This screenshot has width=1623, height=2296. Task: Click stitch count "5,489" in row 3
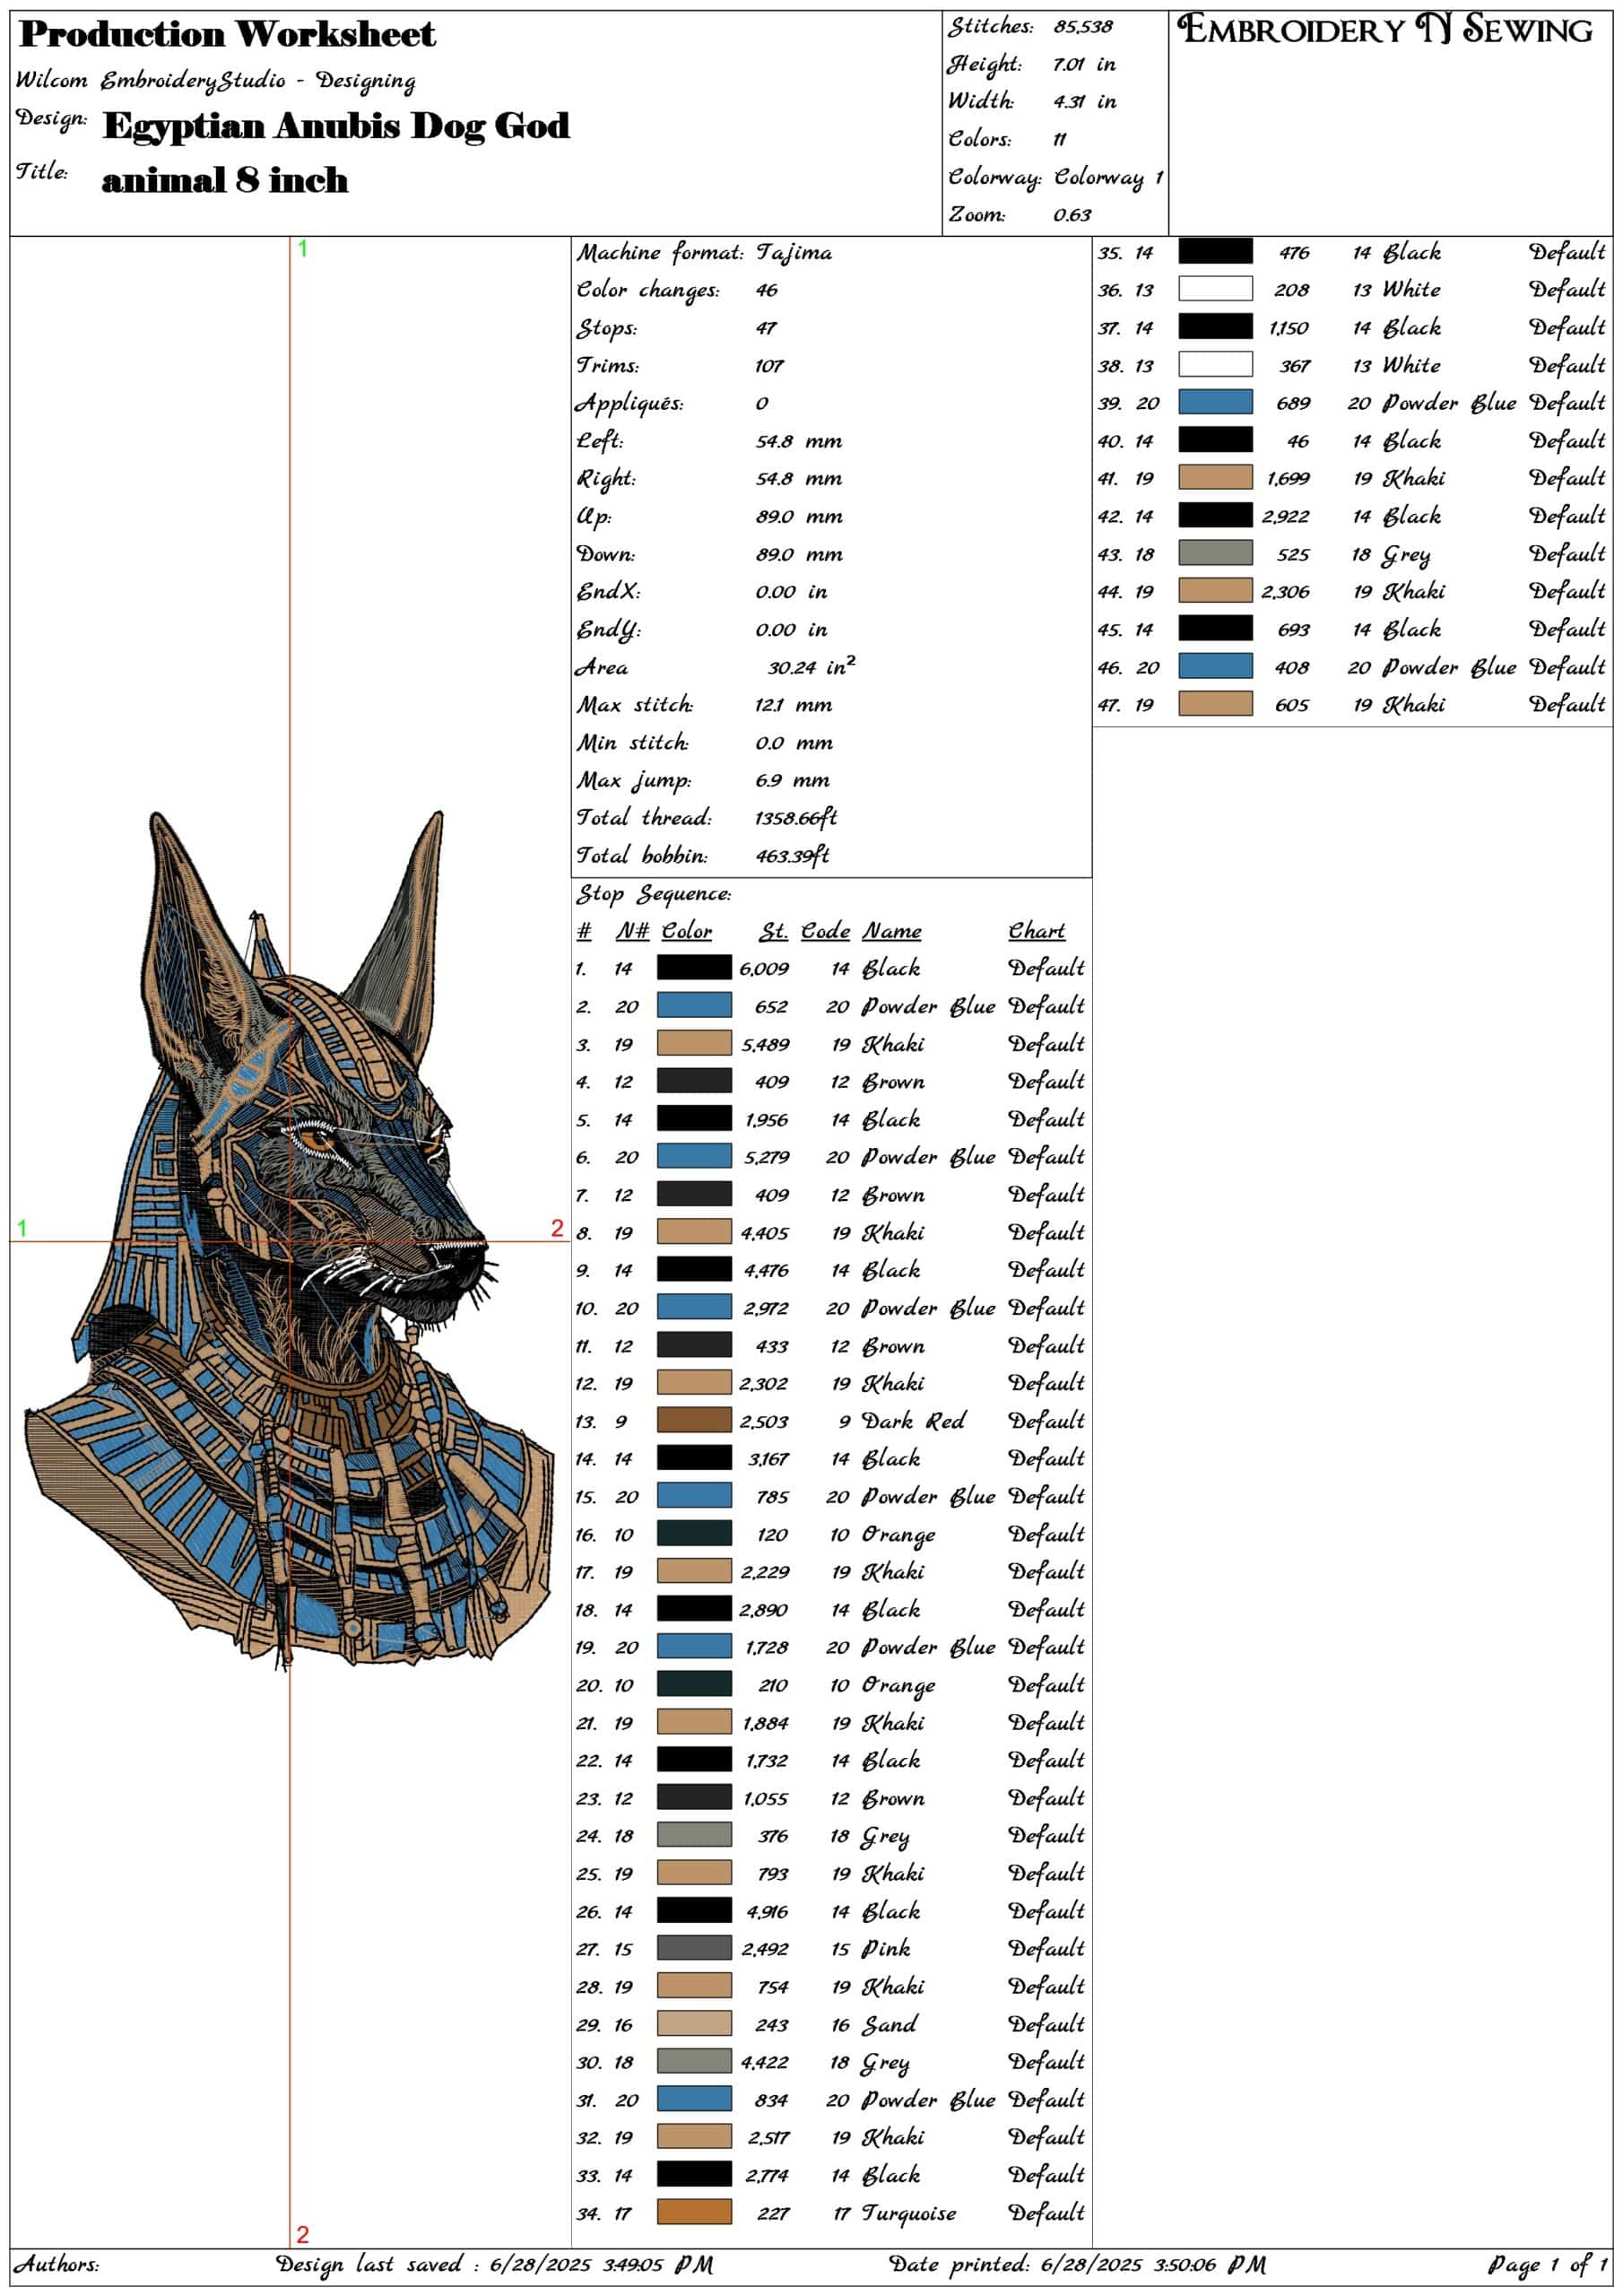[x=765, y=1045]
